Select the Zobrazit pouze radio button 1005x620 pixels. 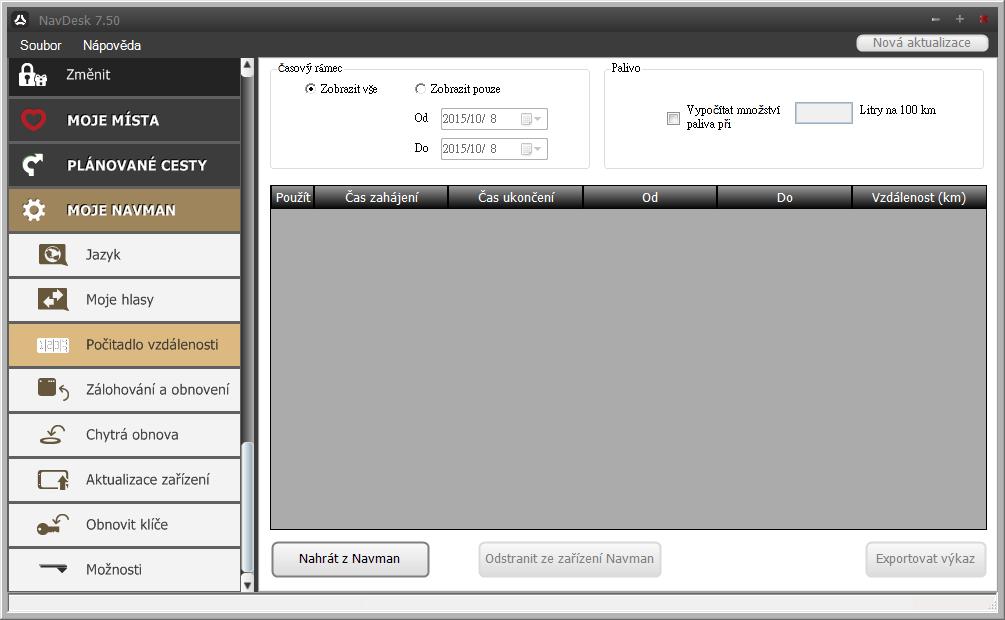420,88
